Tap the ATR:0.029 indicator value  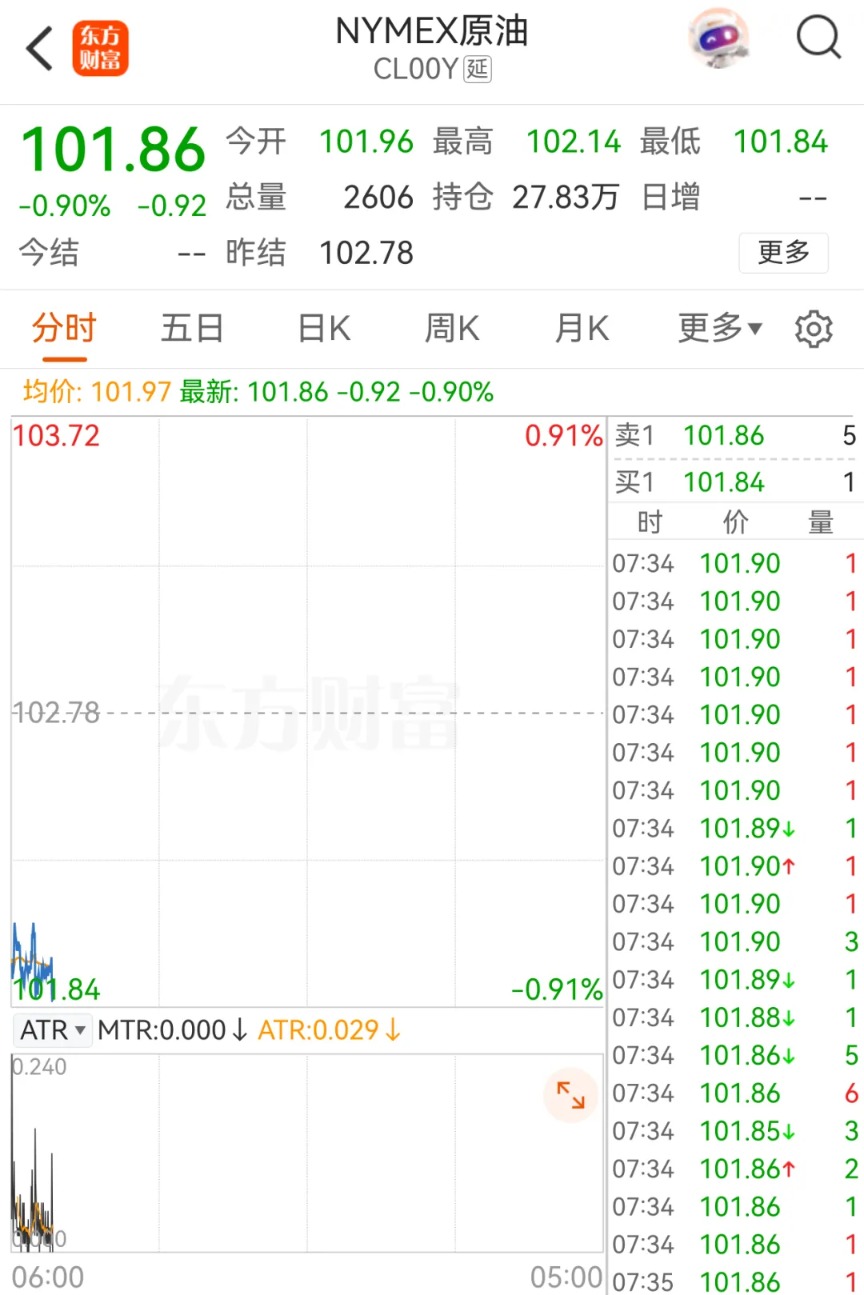point(329,1030)
